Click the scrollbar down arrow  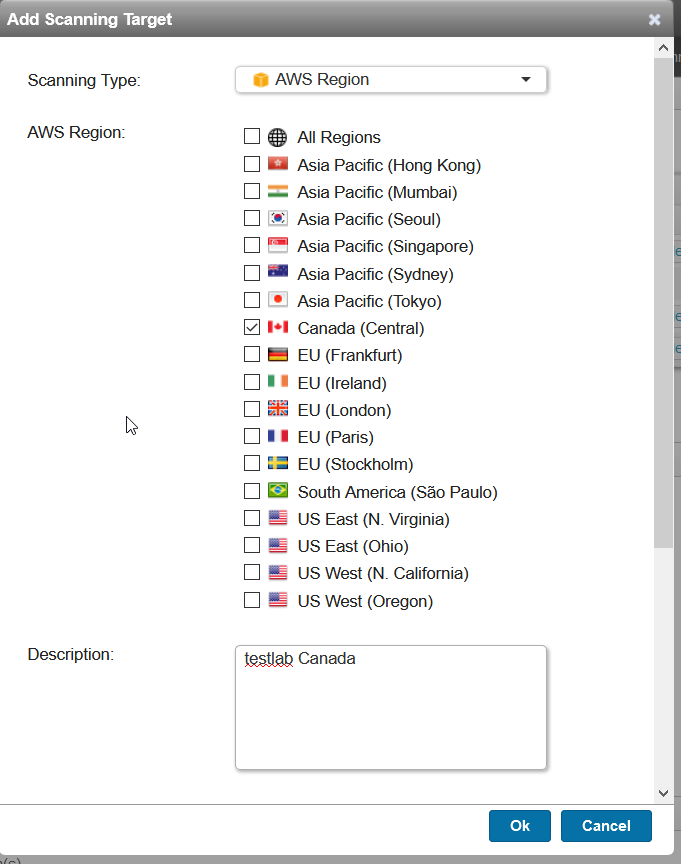tap(663, 792)
